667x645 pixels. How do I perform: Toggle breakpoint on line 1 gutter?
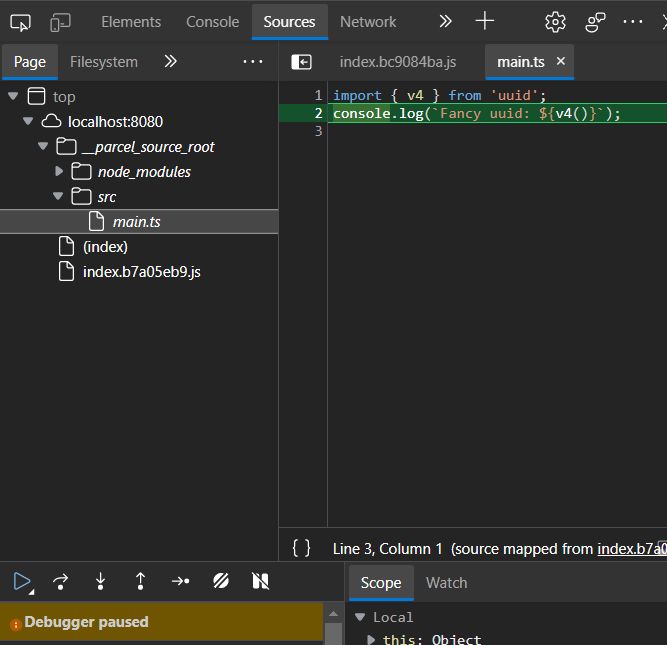tap(318, 95)
